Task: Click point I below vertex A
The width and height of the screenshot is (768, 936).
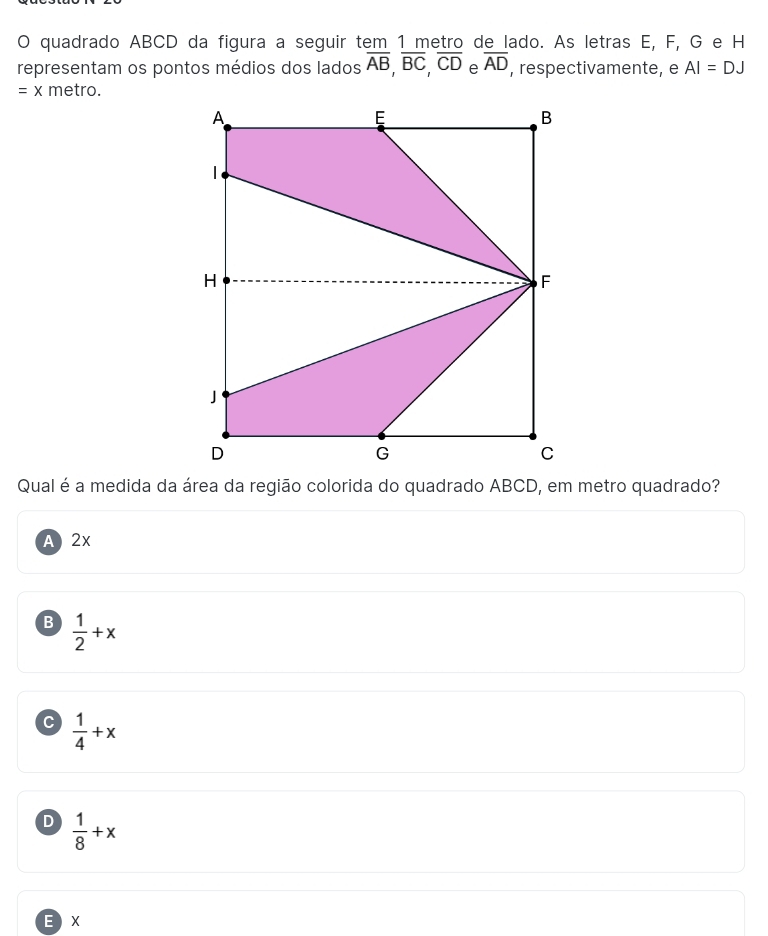Action: click(225, 175)
